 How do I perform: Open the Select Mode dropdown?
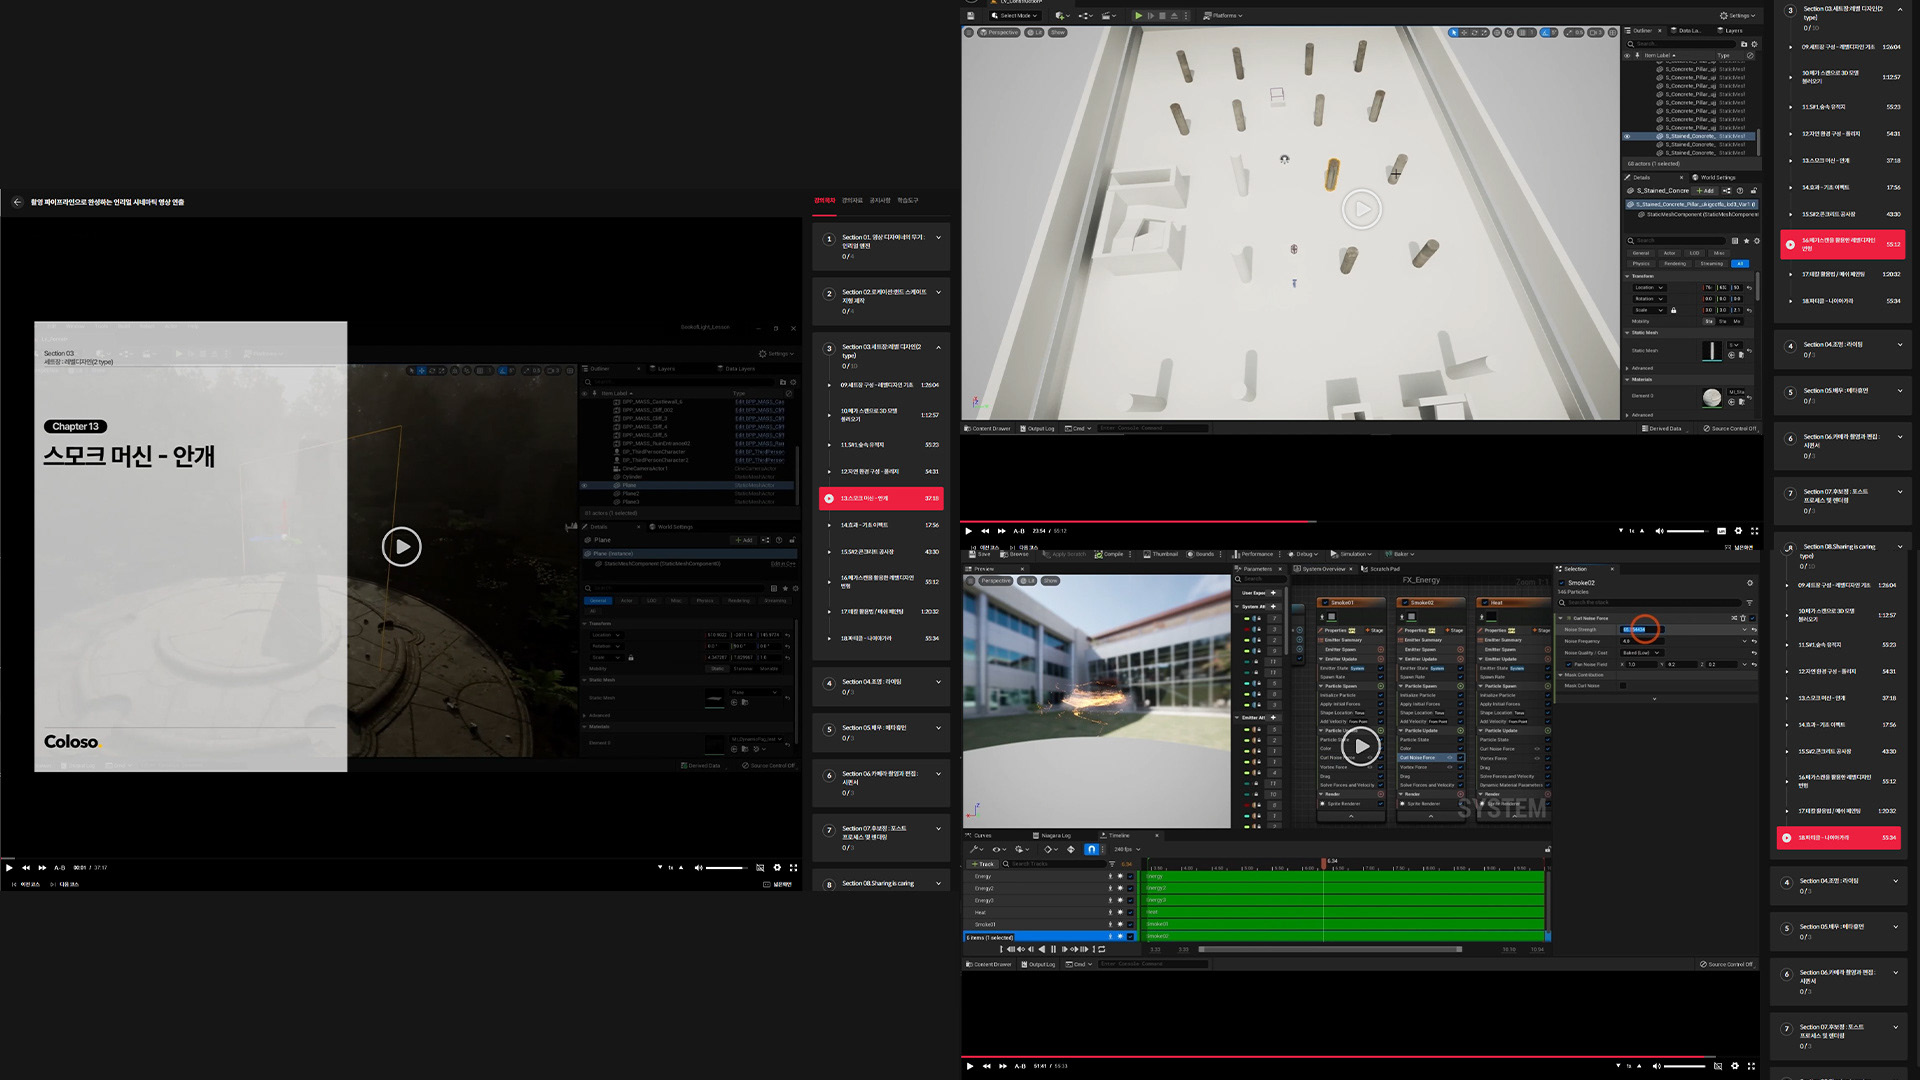click(x=1015, y=16)
